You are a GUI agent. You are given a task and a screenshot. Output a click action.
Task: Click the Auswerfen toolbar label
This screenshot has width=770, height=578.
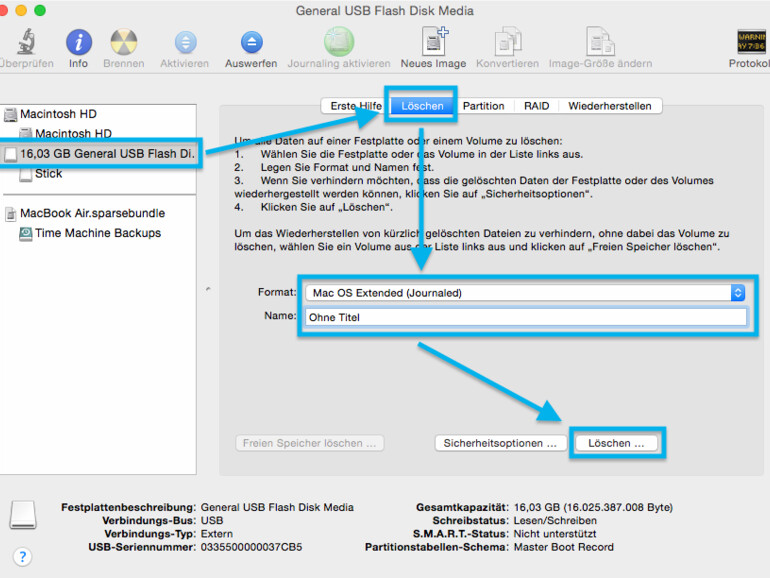pos(251,63)
